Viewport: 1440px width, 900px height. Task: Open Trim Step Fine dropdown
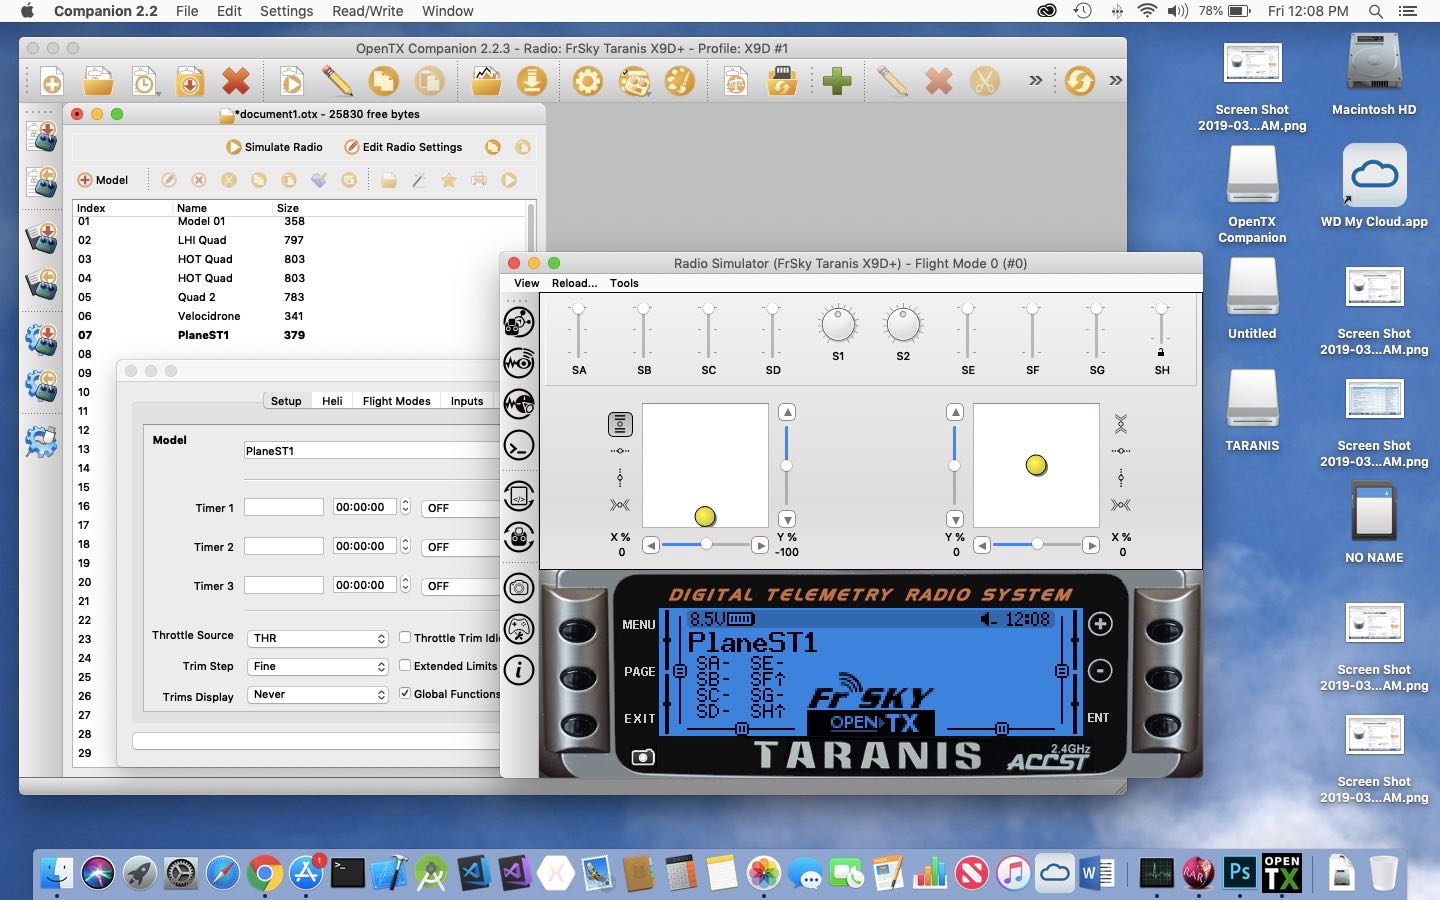coord(318,666)
